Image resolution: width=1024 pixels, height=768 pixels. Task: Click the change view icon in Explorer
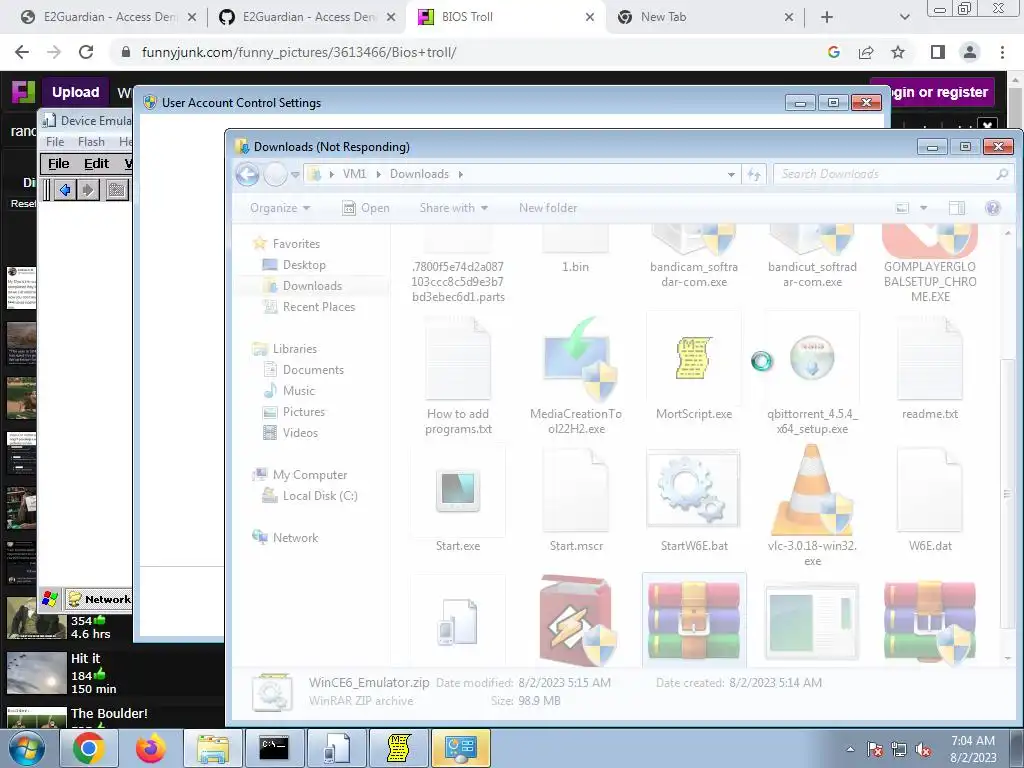[903, 208]
